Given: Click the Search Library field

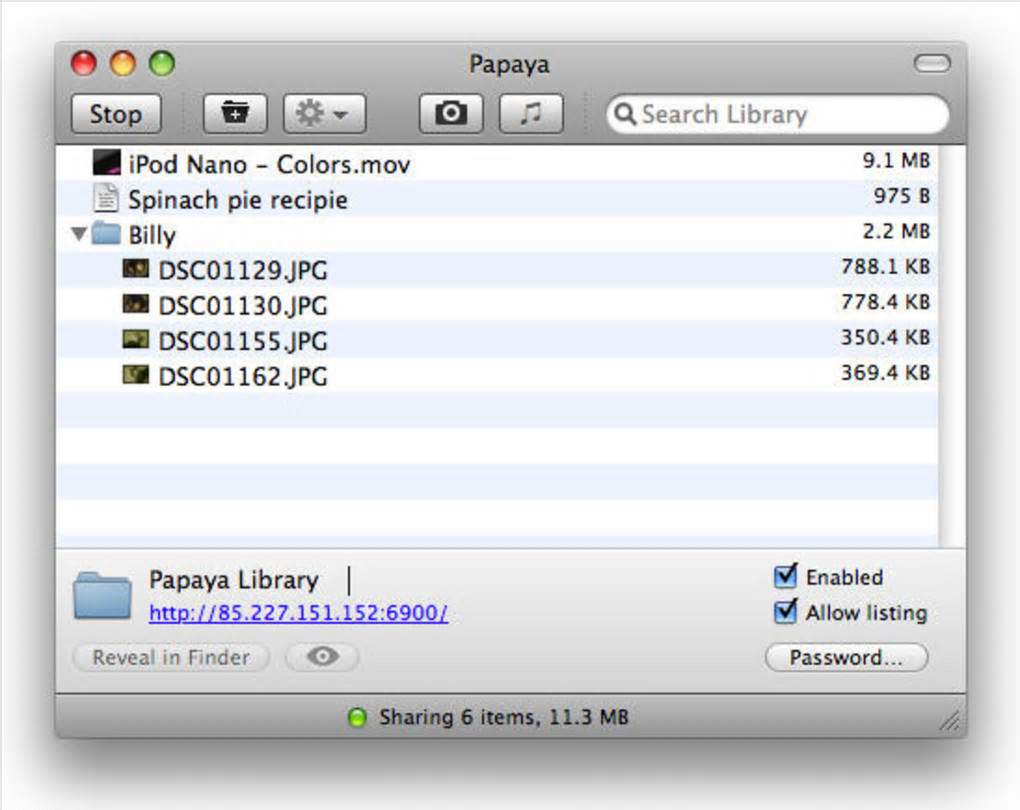Looking at the screenshot, I should point(777,115).
